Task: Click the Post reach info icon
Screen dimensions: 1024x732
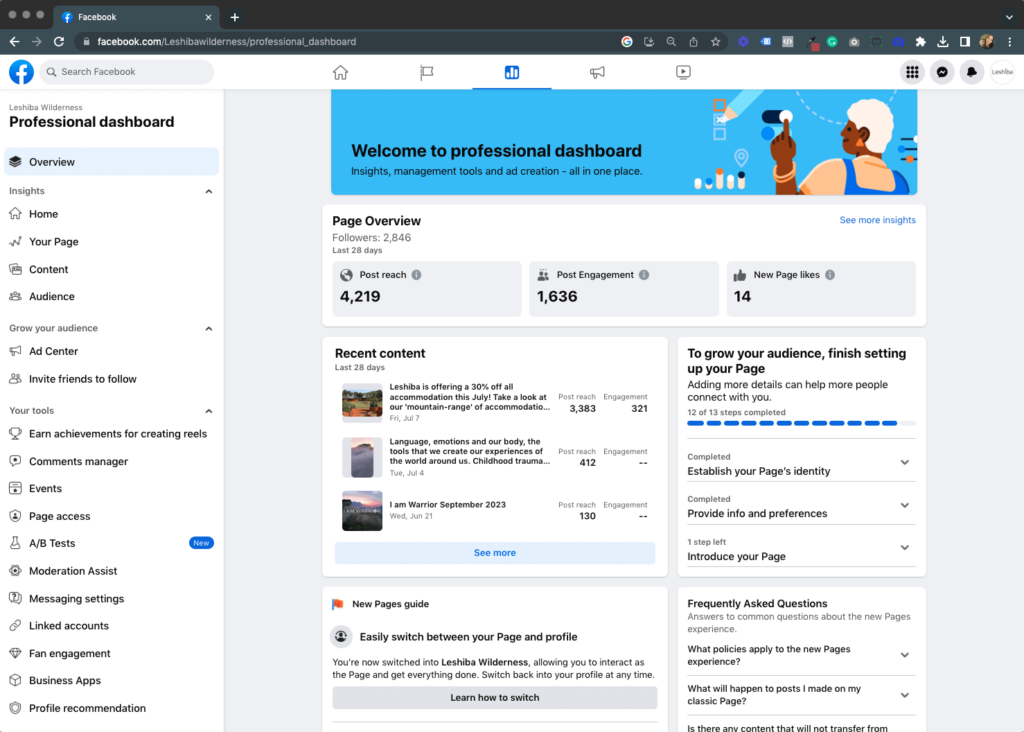Action: click(x=417, y=275)
